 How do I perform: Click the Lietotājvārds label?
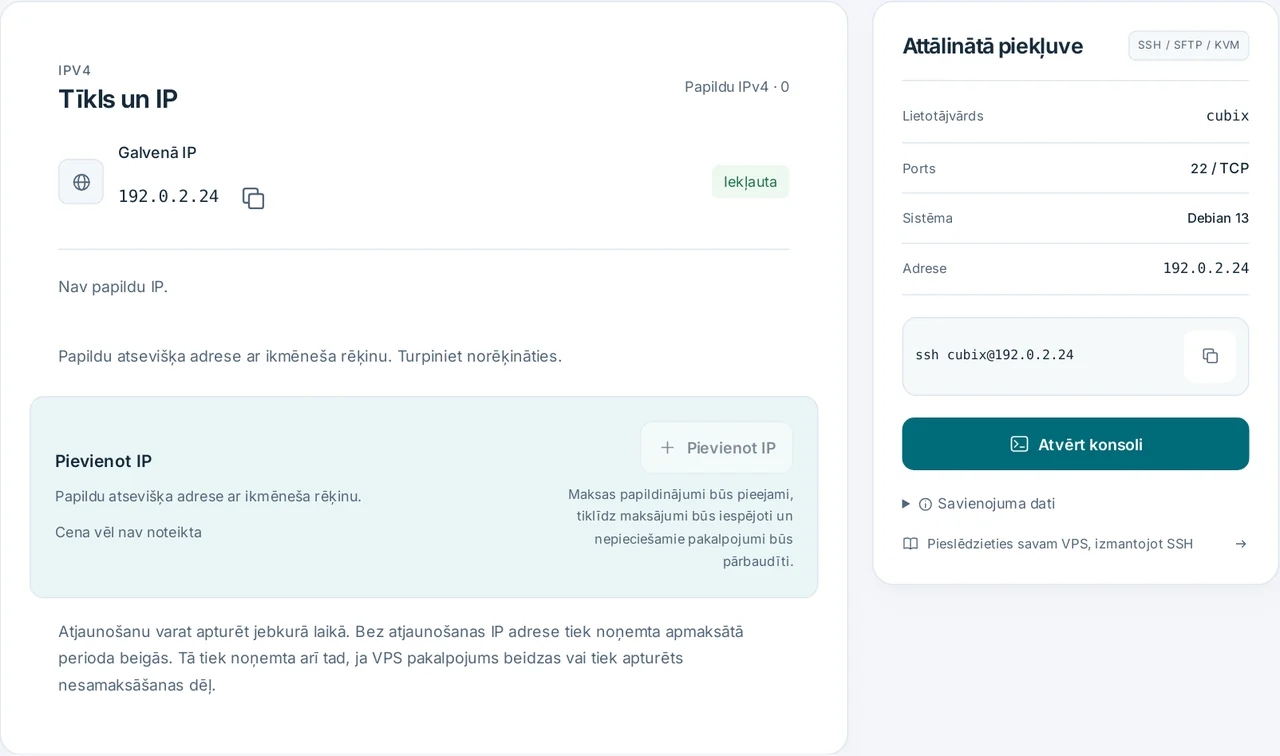[943, 116]
